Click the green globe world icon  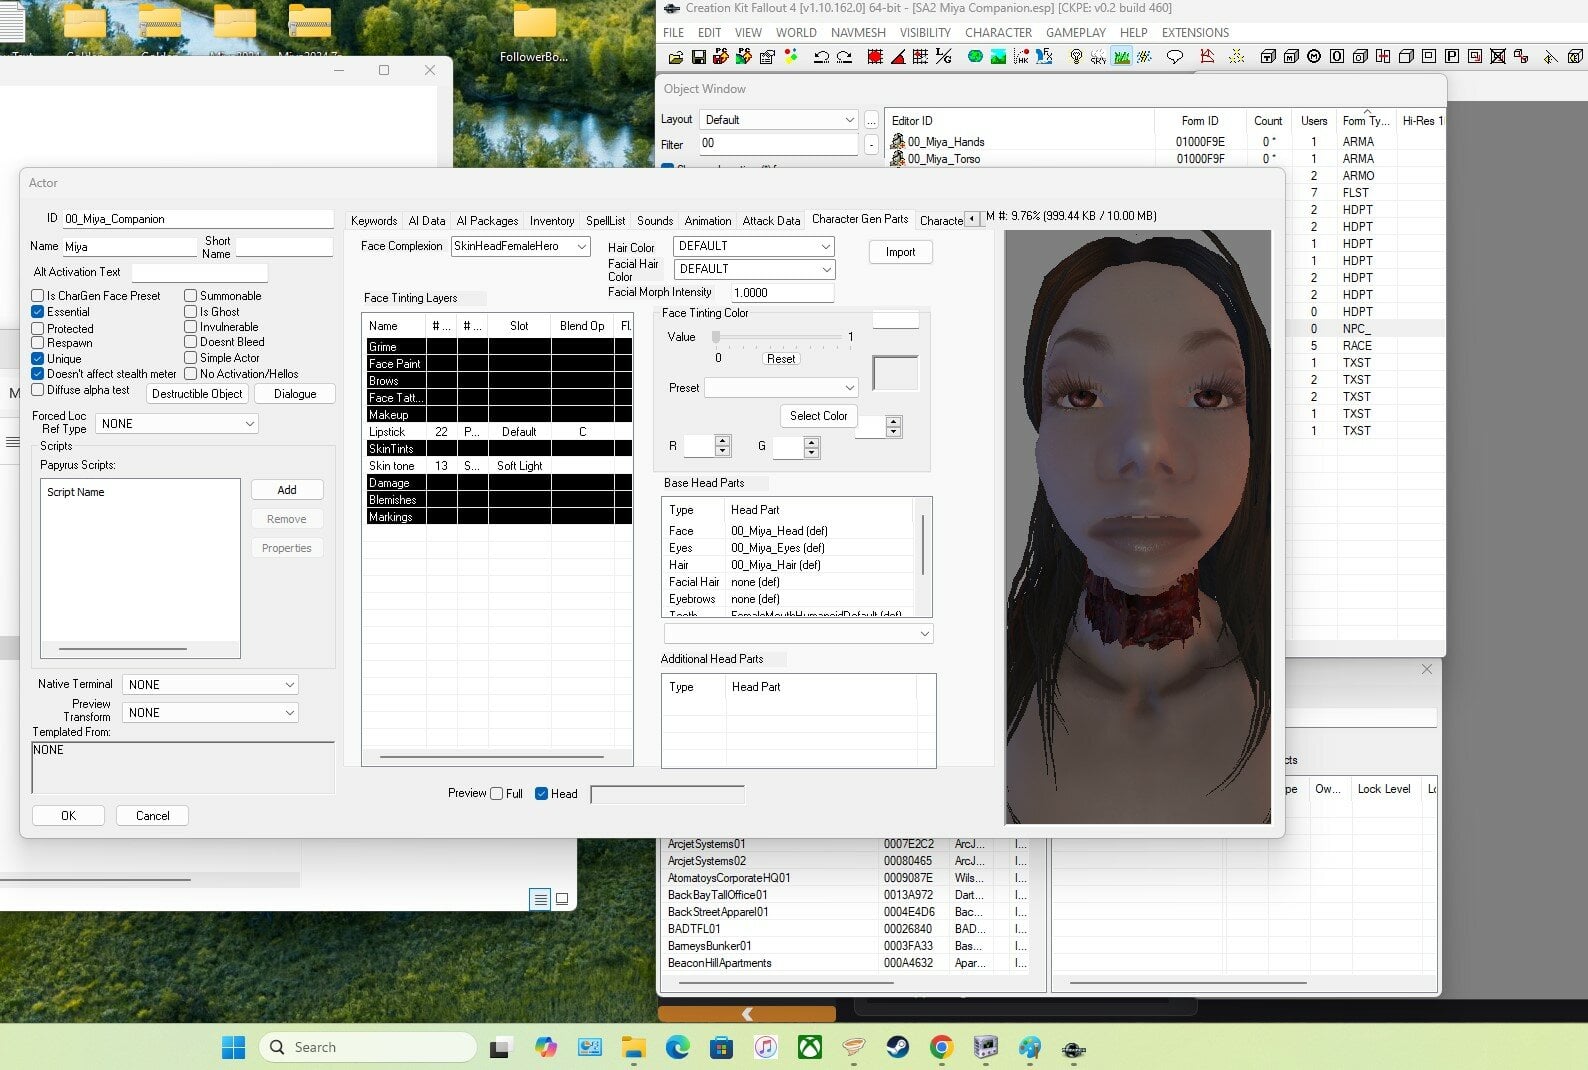click(975, 57)
